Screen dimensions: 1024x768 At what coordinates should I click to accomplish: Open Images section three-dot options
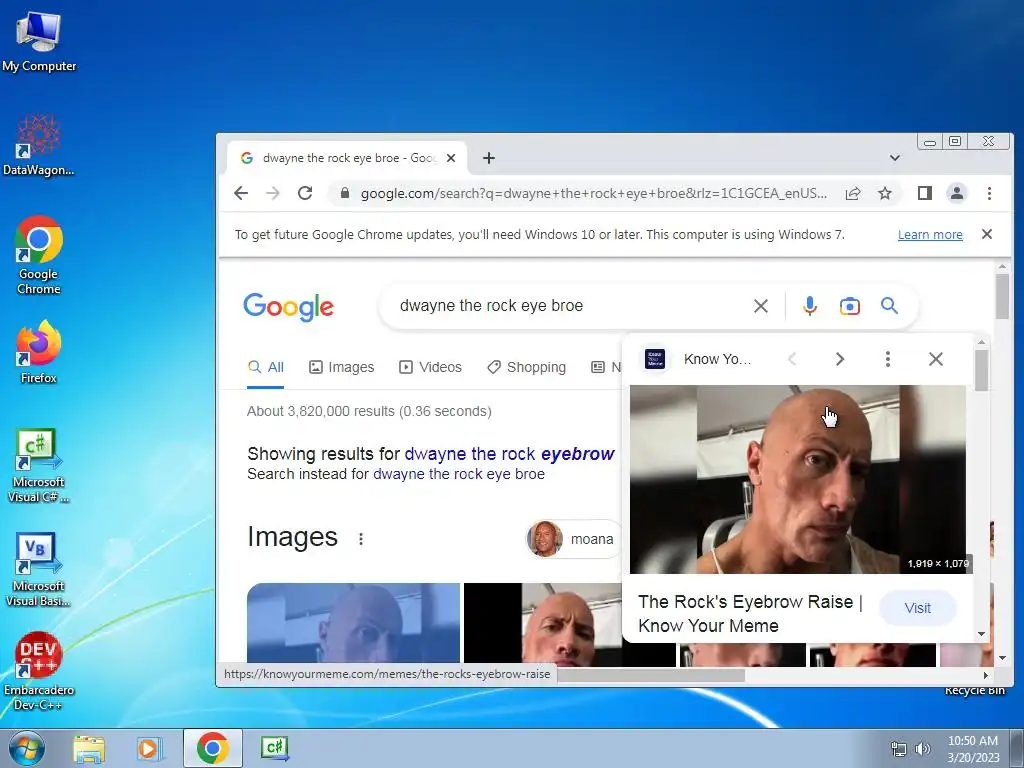[x=360, y=539]
